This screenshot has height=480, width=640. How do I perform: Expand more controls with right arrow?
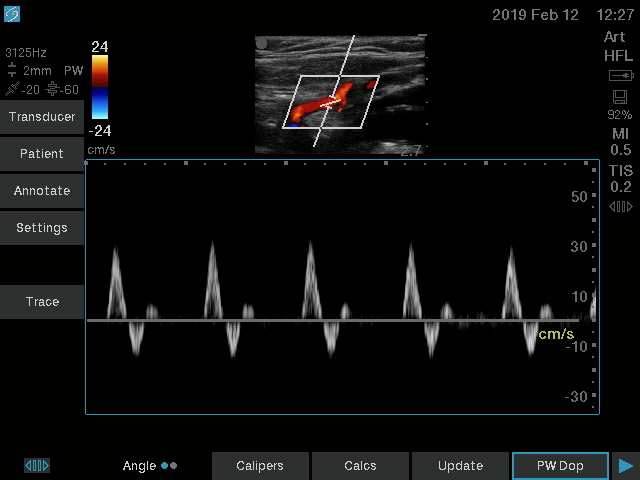(626, 466)
